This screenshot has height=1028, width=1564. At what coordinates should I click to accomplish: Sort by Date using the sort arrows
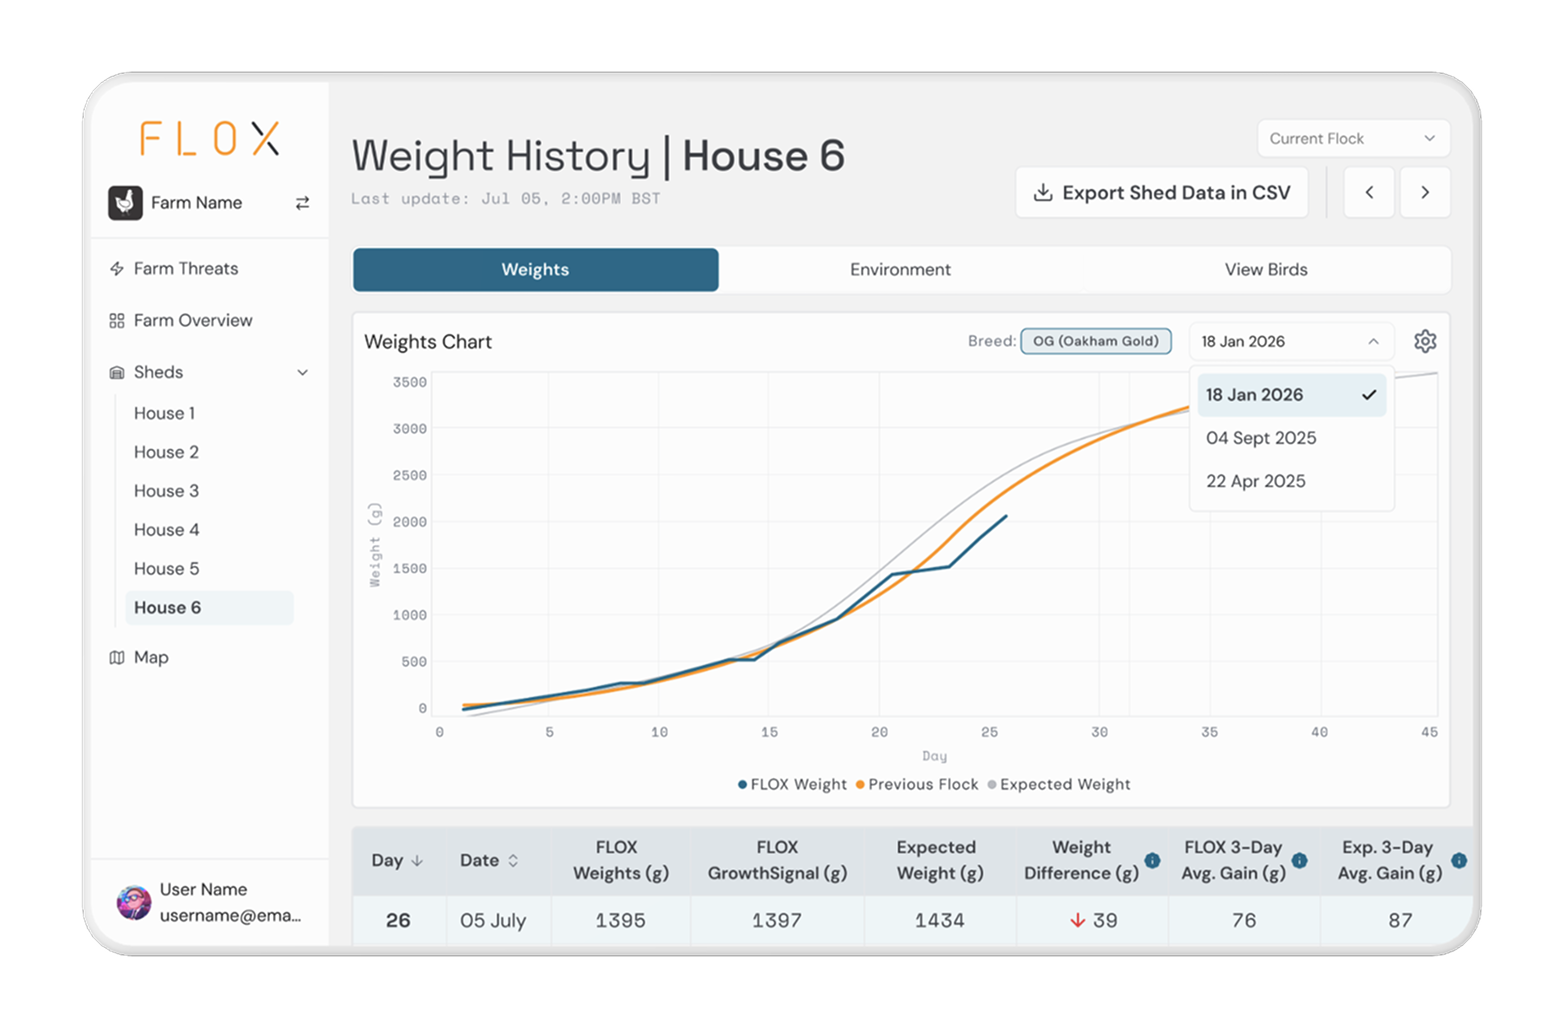513,860
